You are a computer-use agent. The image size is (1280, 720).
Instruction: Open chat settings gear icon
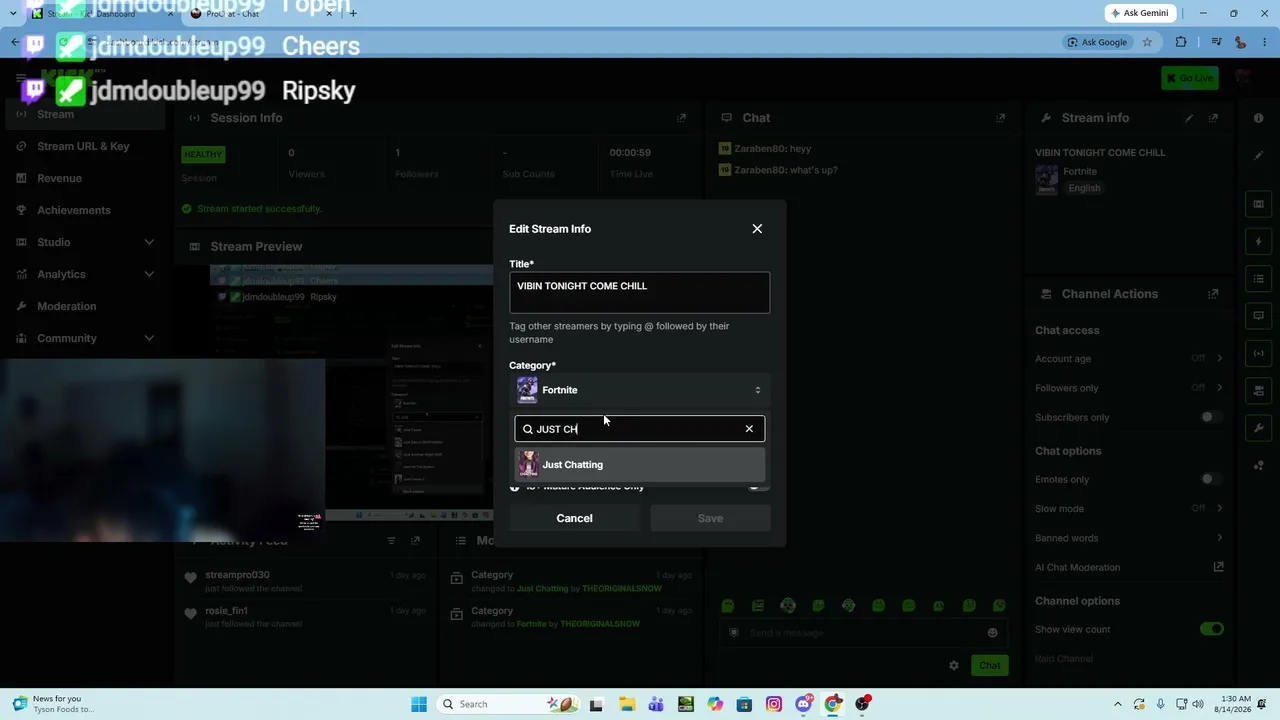(x=954, y=665)
